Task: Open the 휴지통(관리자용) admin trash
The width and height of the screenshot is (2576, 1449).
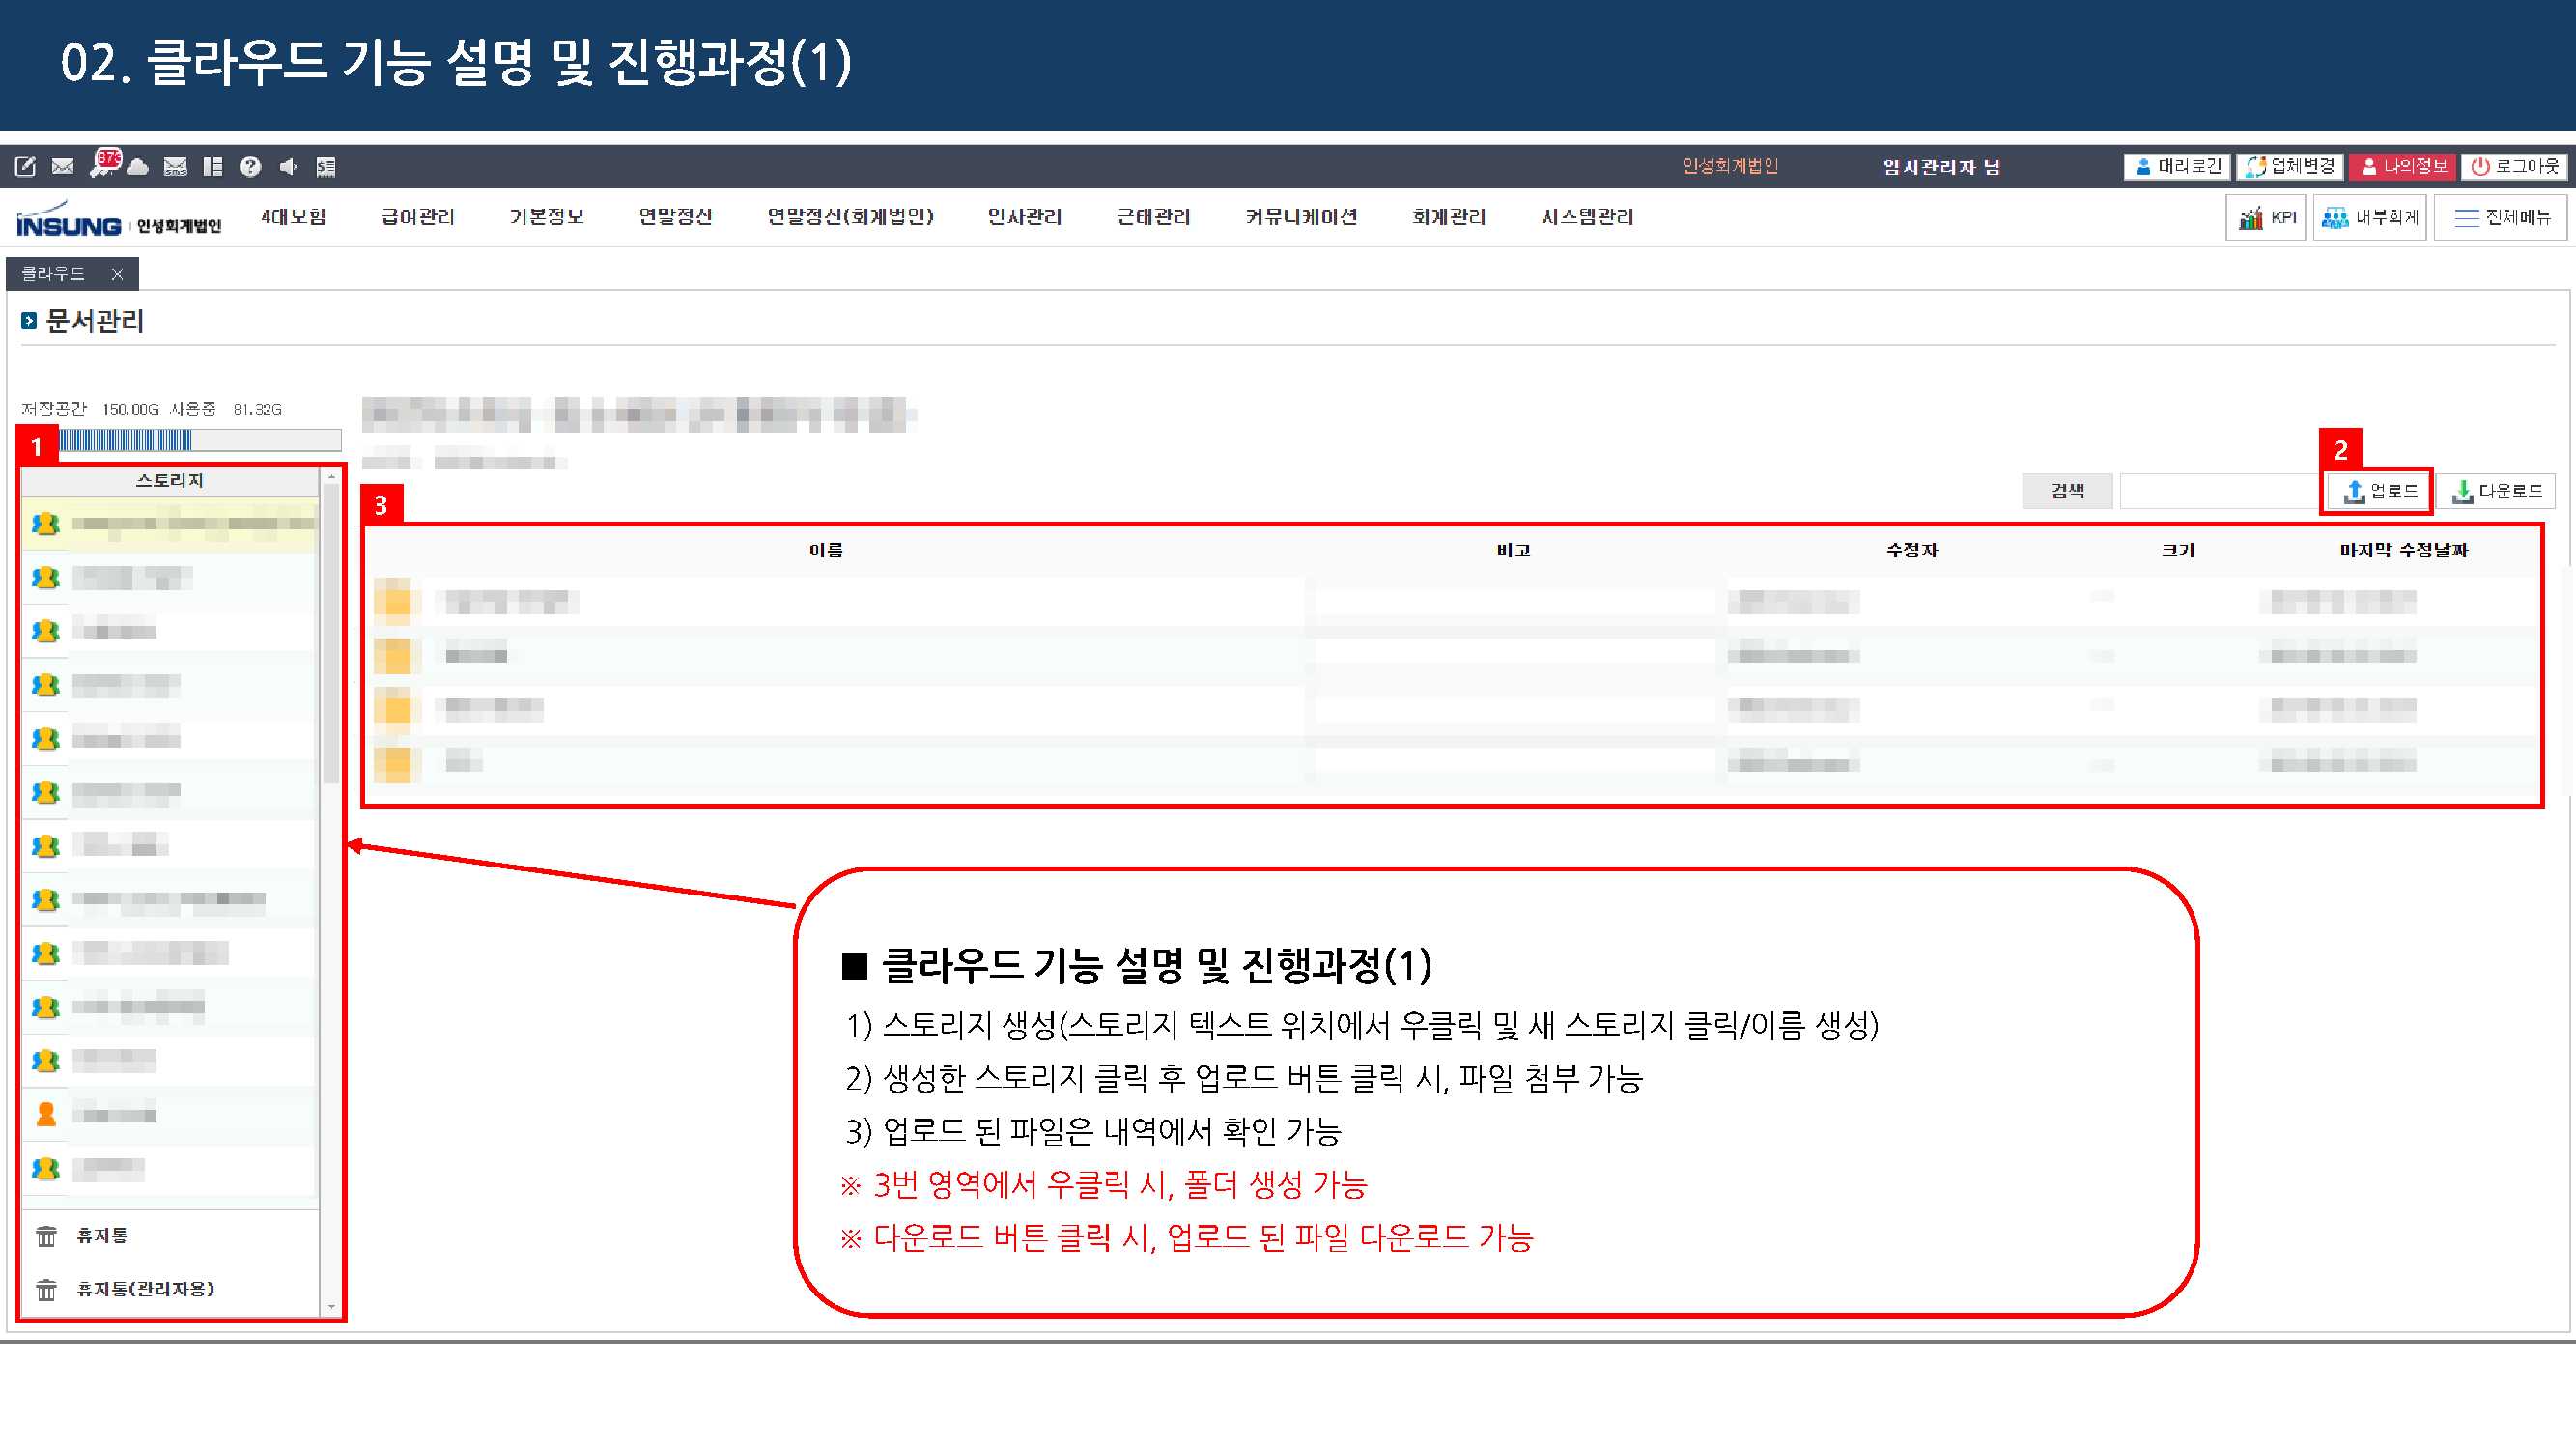Action: pyautogui.click(x=145, y=1288)
